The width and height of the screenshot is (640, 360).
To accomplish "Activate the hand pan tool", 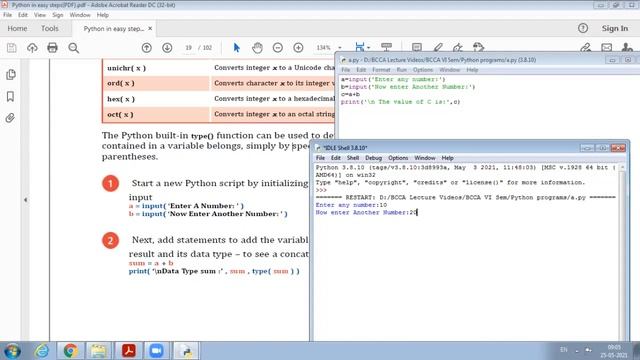I will tap(257, 48).
